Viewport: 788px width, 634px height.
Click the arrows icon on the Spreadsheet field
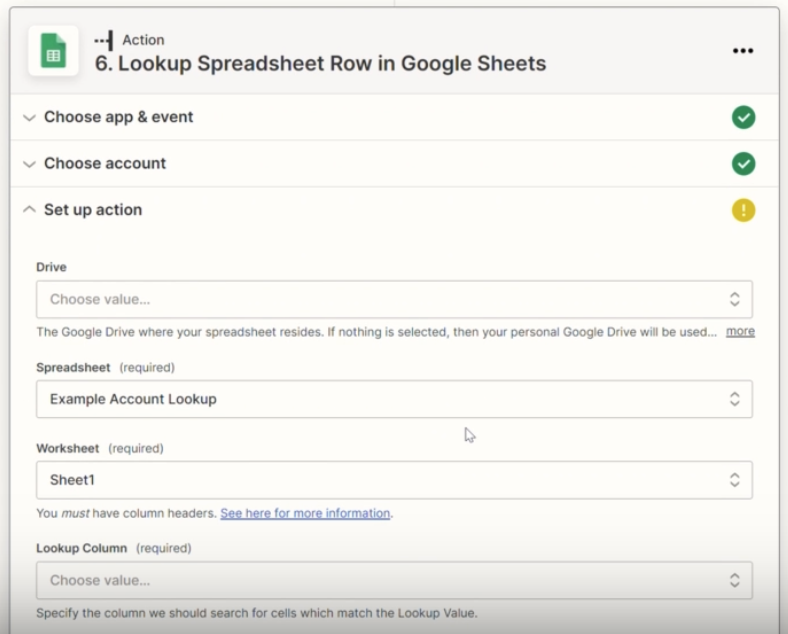click(x=735, y=399)
